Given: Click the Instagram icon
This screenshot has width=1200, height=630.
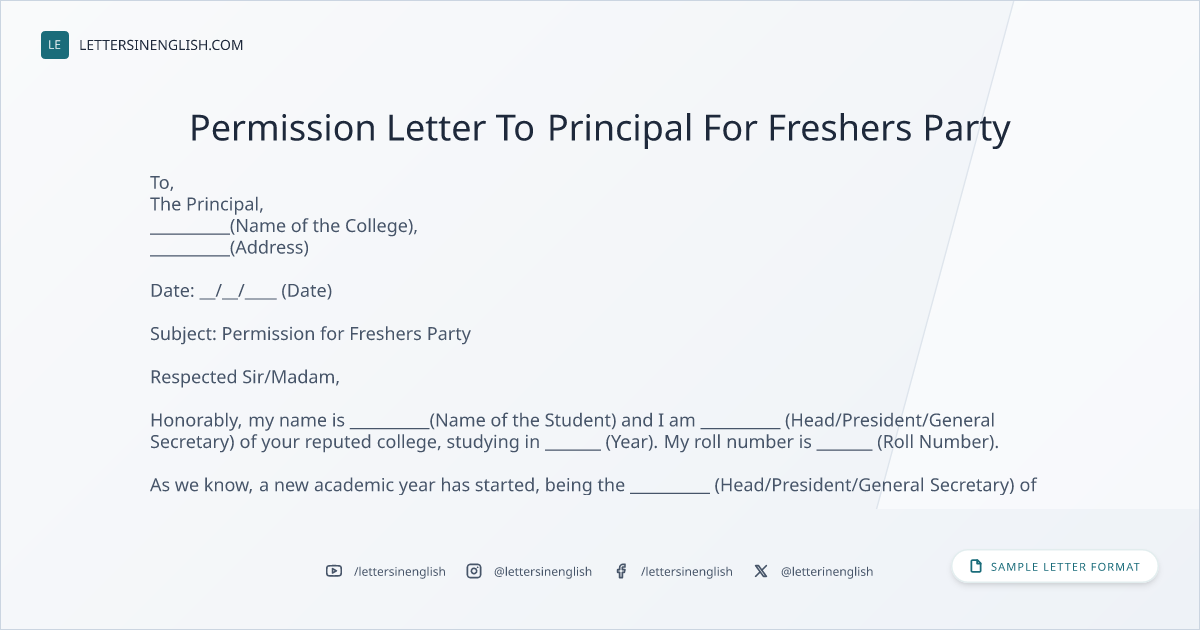Looking at the screenshot, I should (474, 571).
